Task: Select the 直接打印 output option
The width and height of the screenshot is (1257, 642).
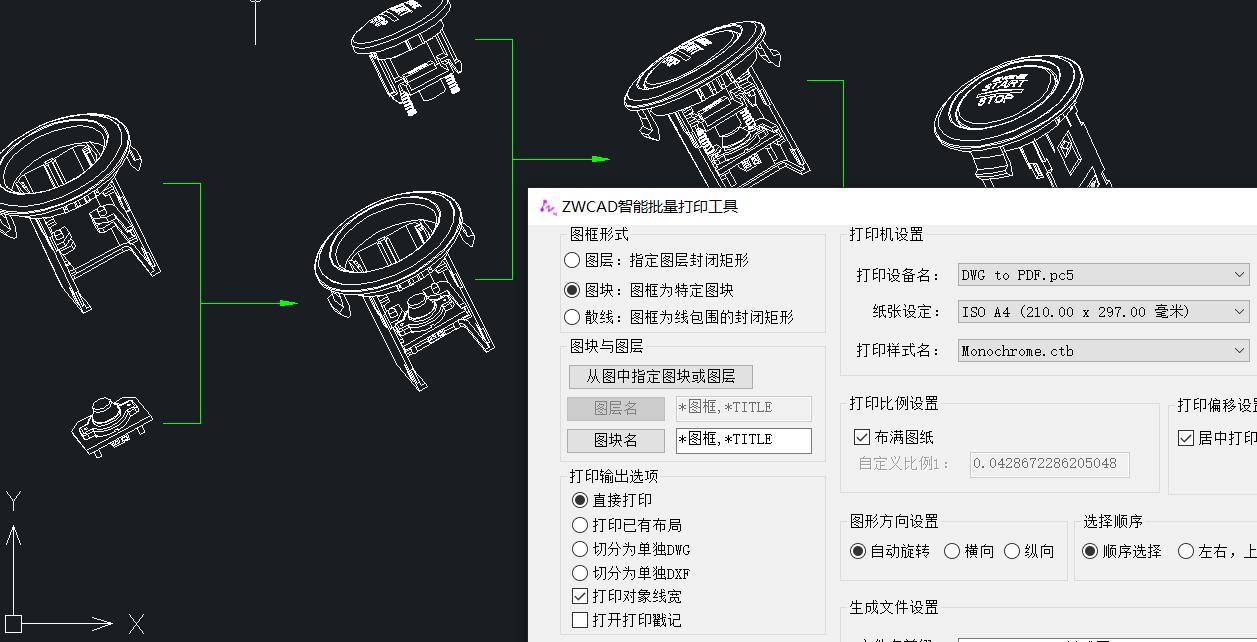Action: click(580, 499)
